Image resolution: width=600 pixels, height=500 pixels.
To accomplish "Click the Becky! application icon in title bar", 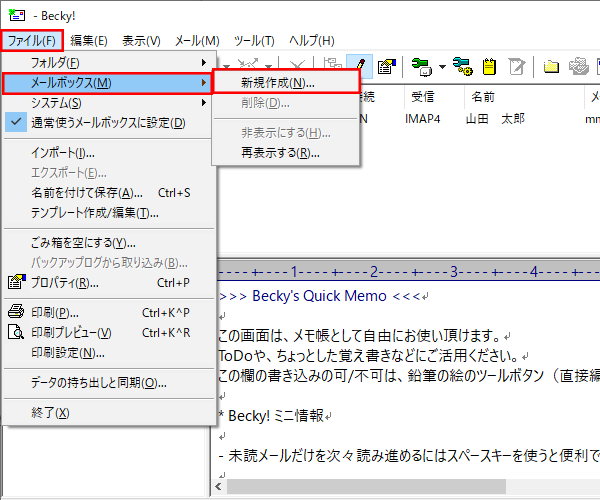I will point(17,15).
